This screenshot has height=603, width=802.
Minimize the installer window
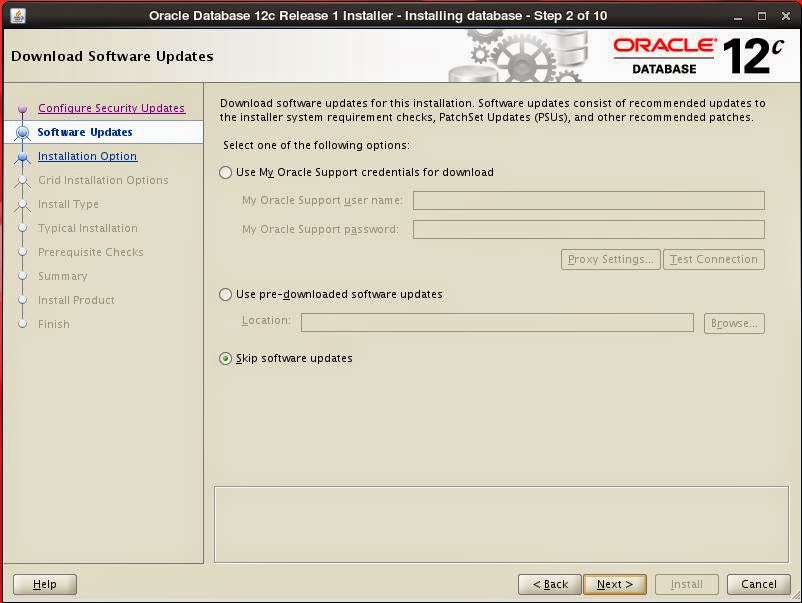click(738, 16)
